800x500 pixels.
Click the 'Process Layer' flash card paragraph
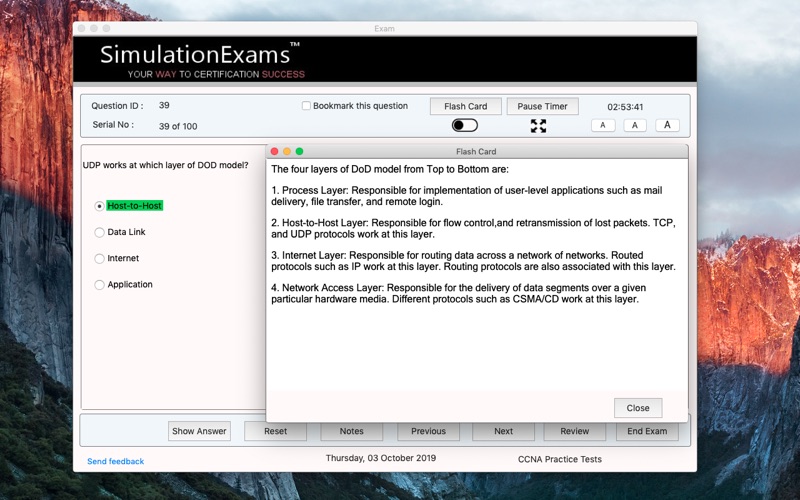click(467, 196)
